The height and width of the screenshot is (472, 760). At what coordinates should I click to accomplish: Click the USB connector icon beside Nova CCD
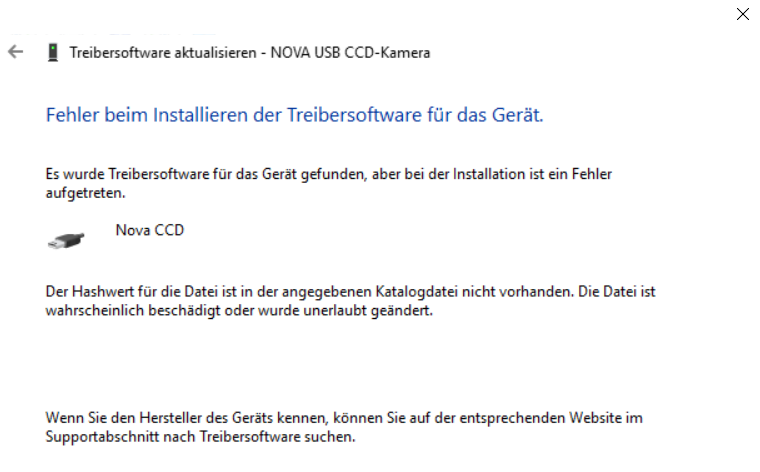pyautogui.click(x=66, y=240)
